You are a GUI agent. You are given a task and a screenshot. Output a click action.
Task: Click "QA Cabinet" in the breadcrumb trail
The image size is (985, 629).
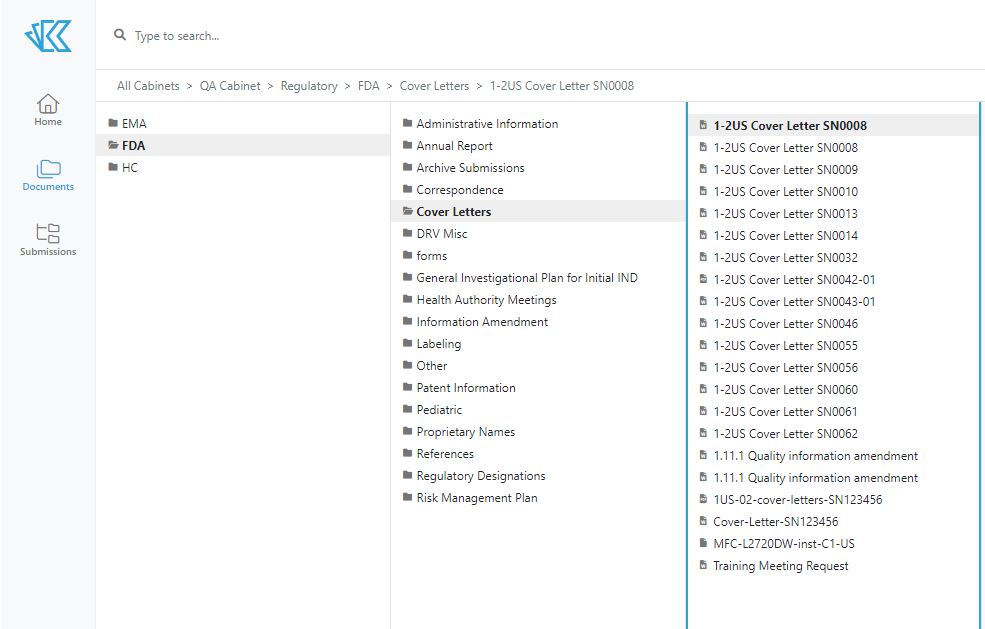point(230,86)
